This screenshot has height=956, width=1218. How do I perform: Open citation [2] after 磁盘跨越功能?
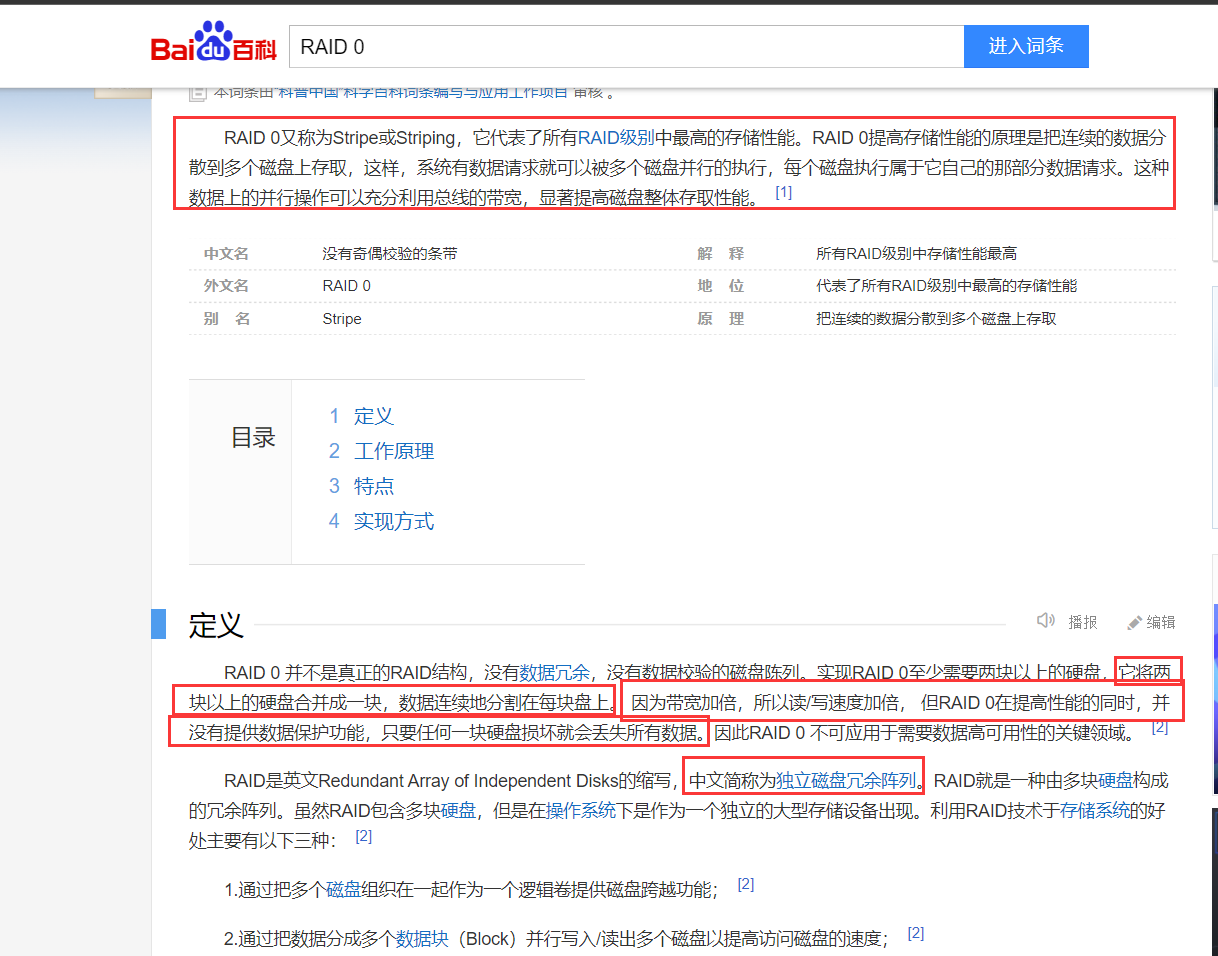tap(745, 884)
